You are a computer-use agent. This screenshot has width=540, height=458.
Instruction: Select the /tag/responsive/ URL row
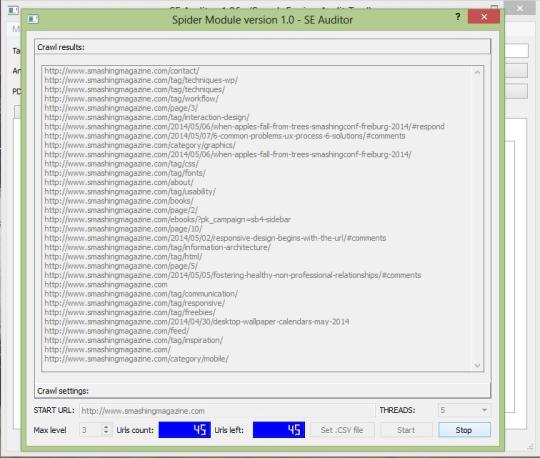(x=135, y=303)
